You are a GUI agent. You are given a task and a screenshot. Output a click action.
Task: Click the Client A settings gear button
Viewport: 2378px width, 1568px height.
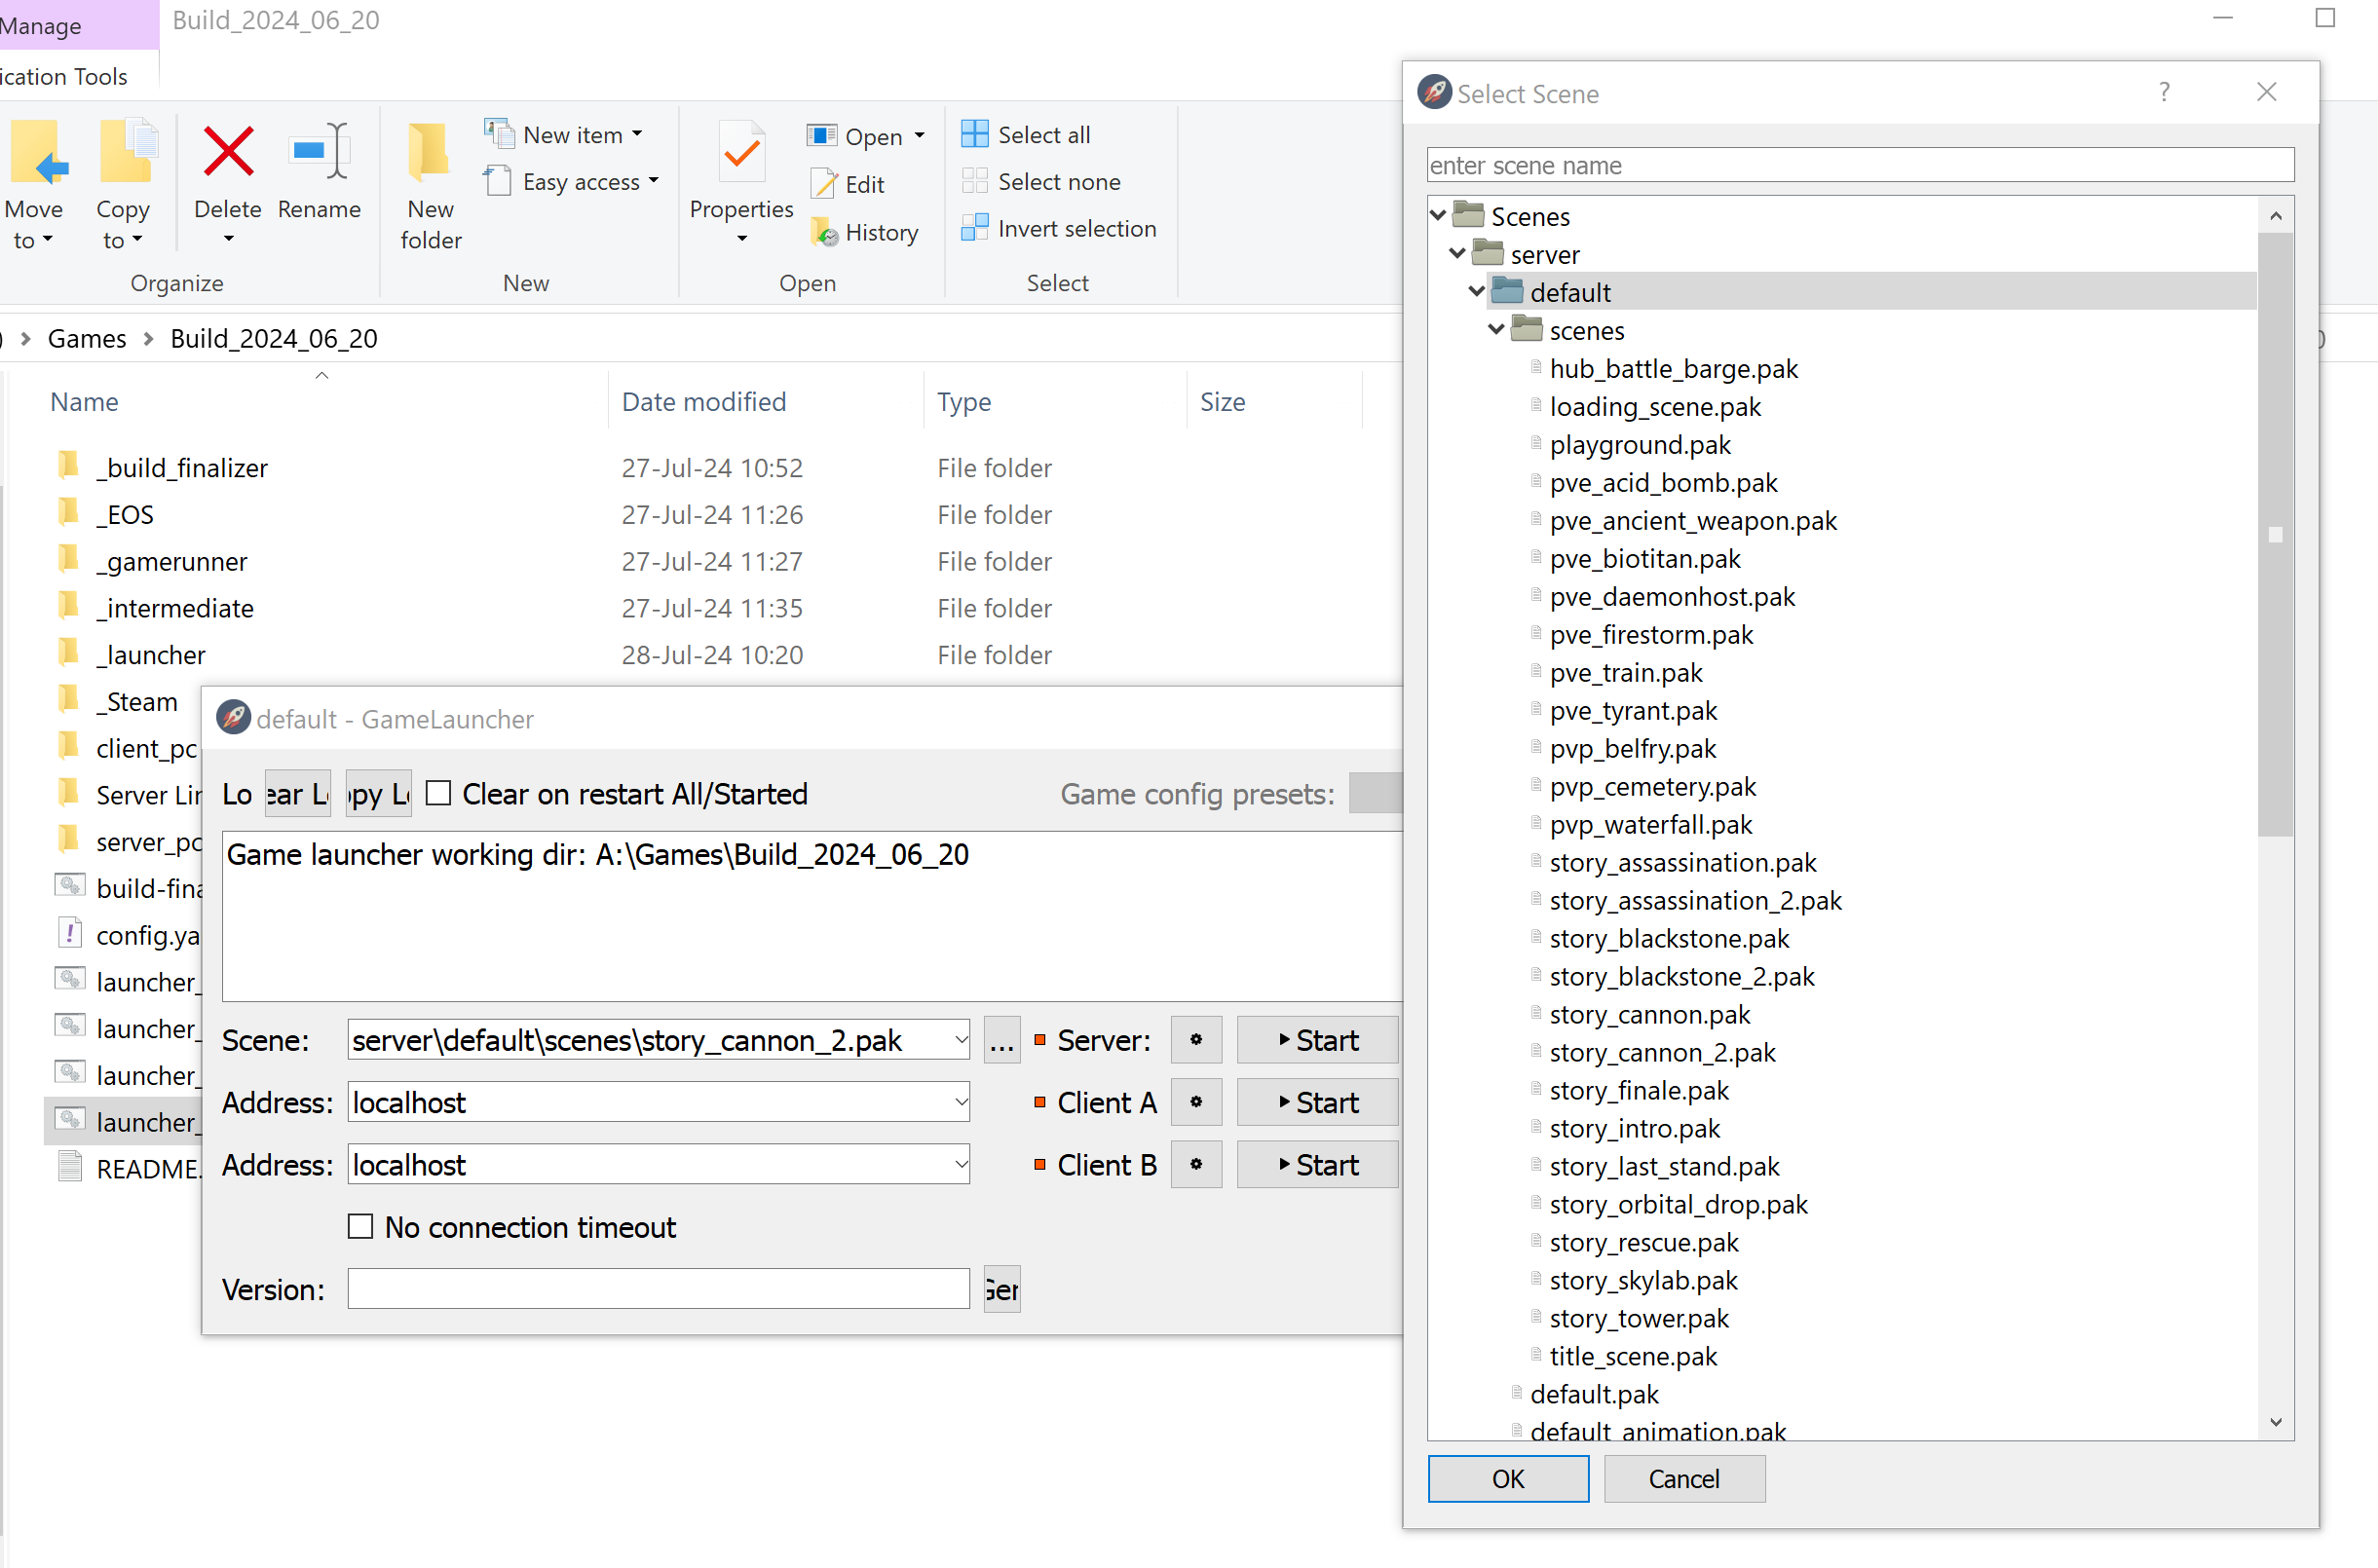pyautogui.click(x=1196, y=1102)
